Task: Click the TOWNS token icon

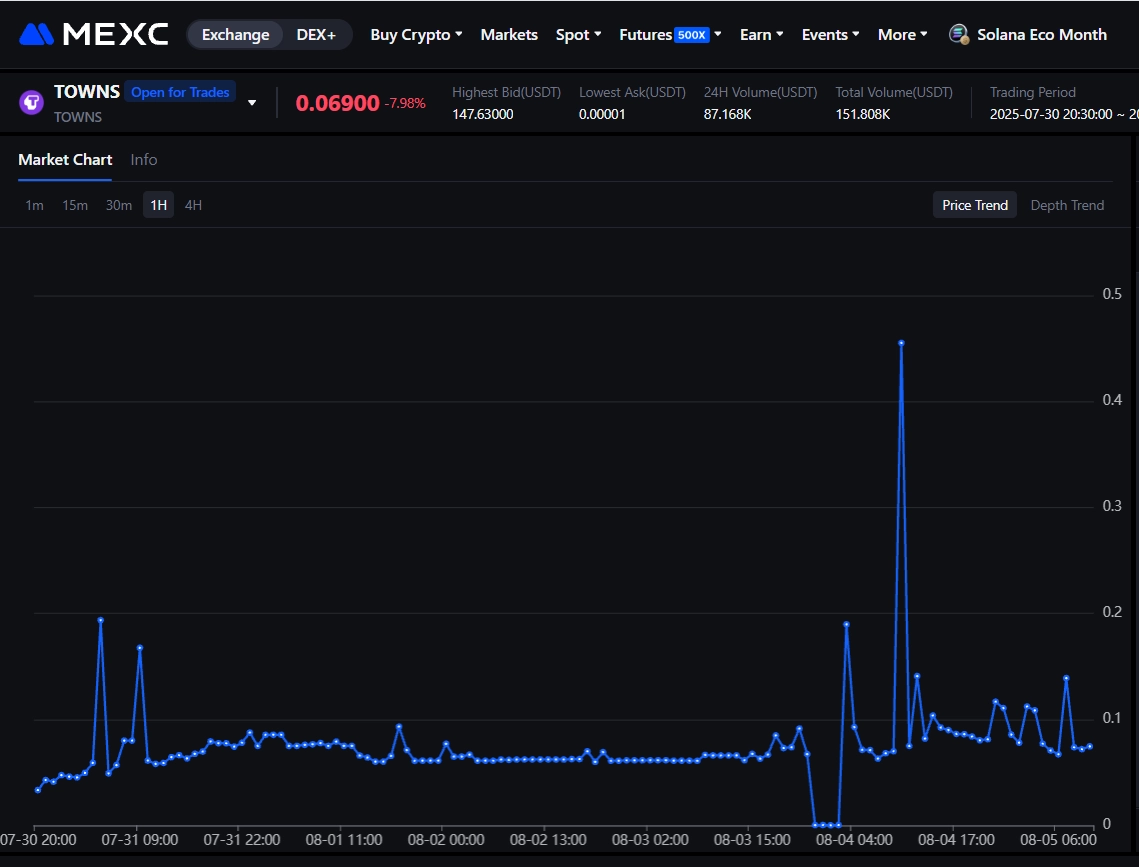Action: point(33,101)
